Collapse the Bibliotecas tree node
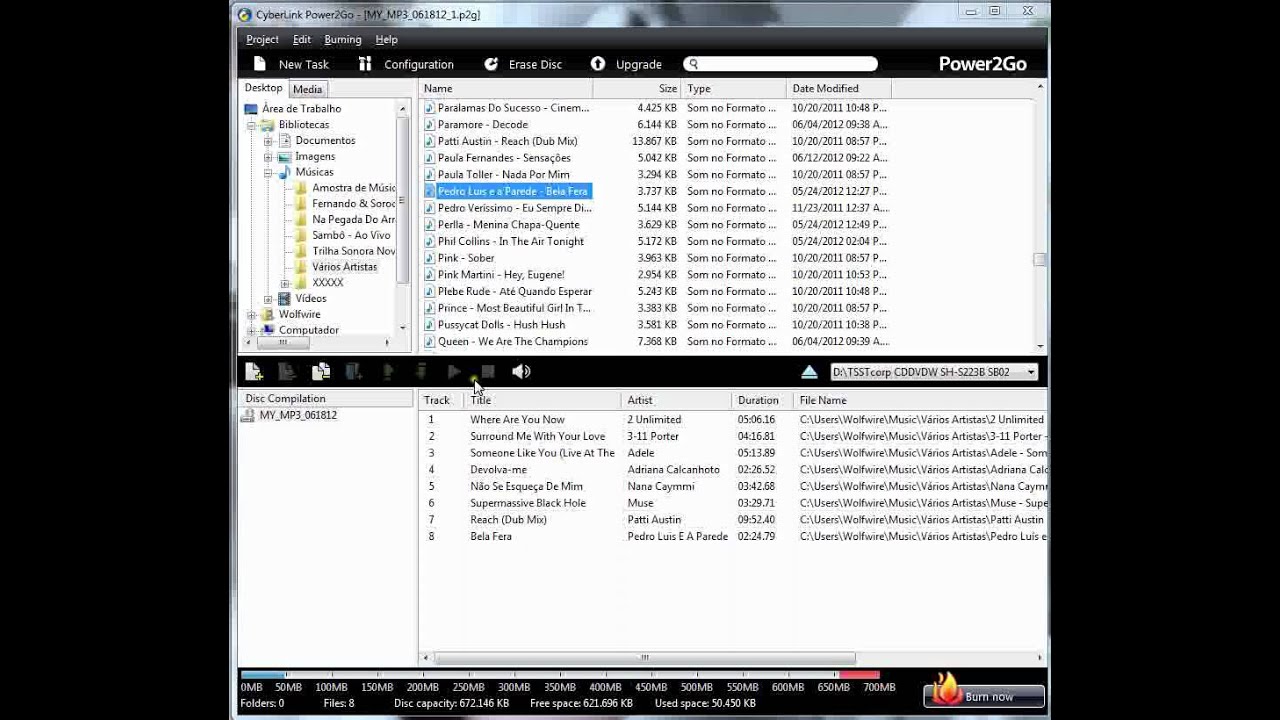Viewport: 1280px width, 720px height. coord(251,125)
